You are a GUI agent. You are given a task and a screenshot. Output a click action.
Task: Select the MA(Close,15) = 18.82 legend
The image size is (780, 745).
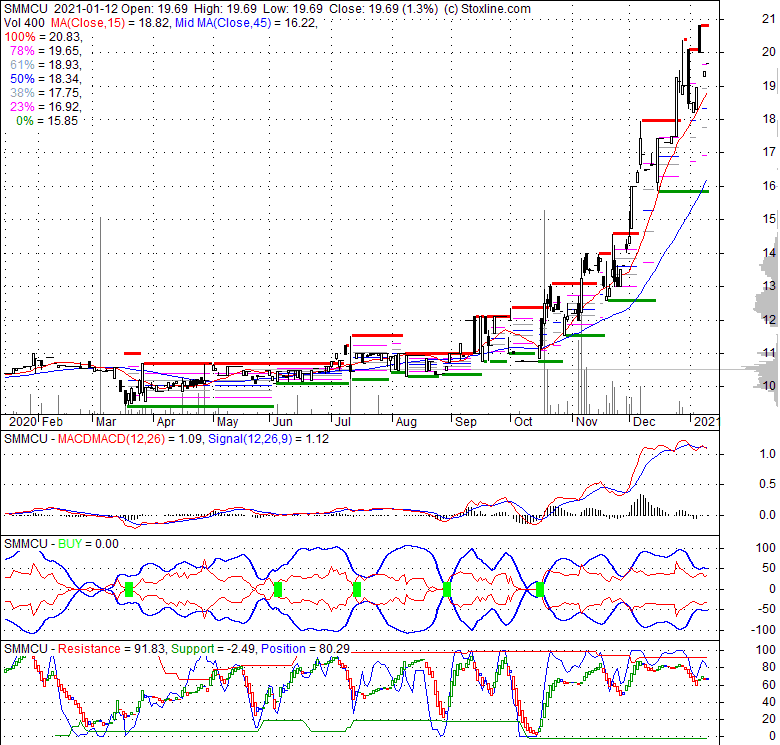click(109, 23)
